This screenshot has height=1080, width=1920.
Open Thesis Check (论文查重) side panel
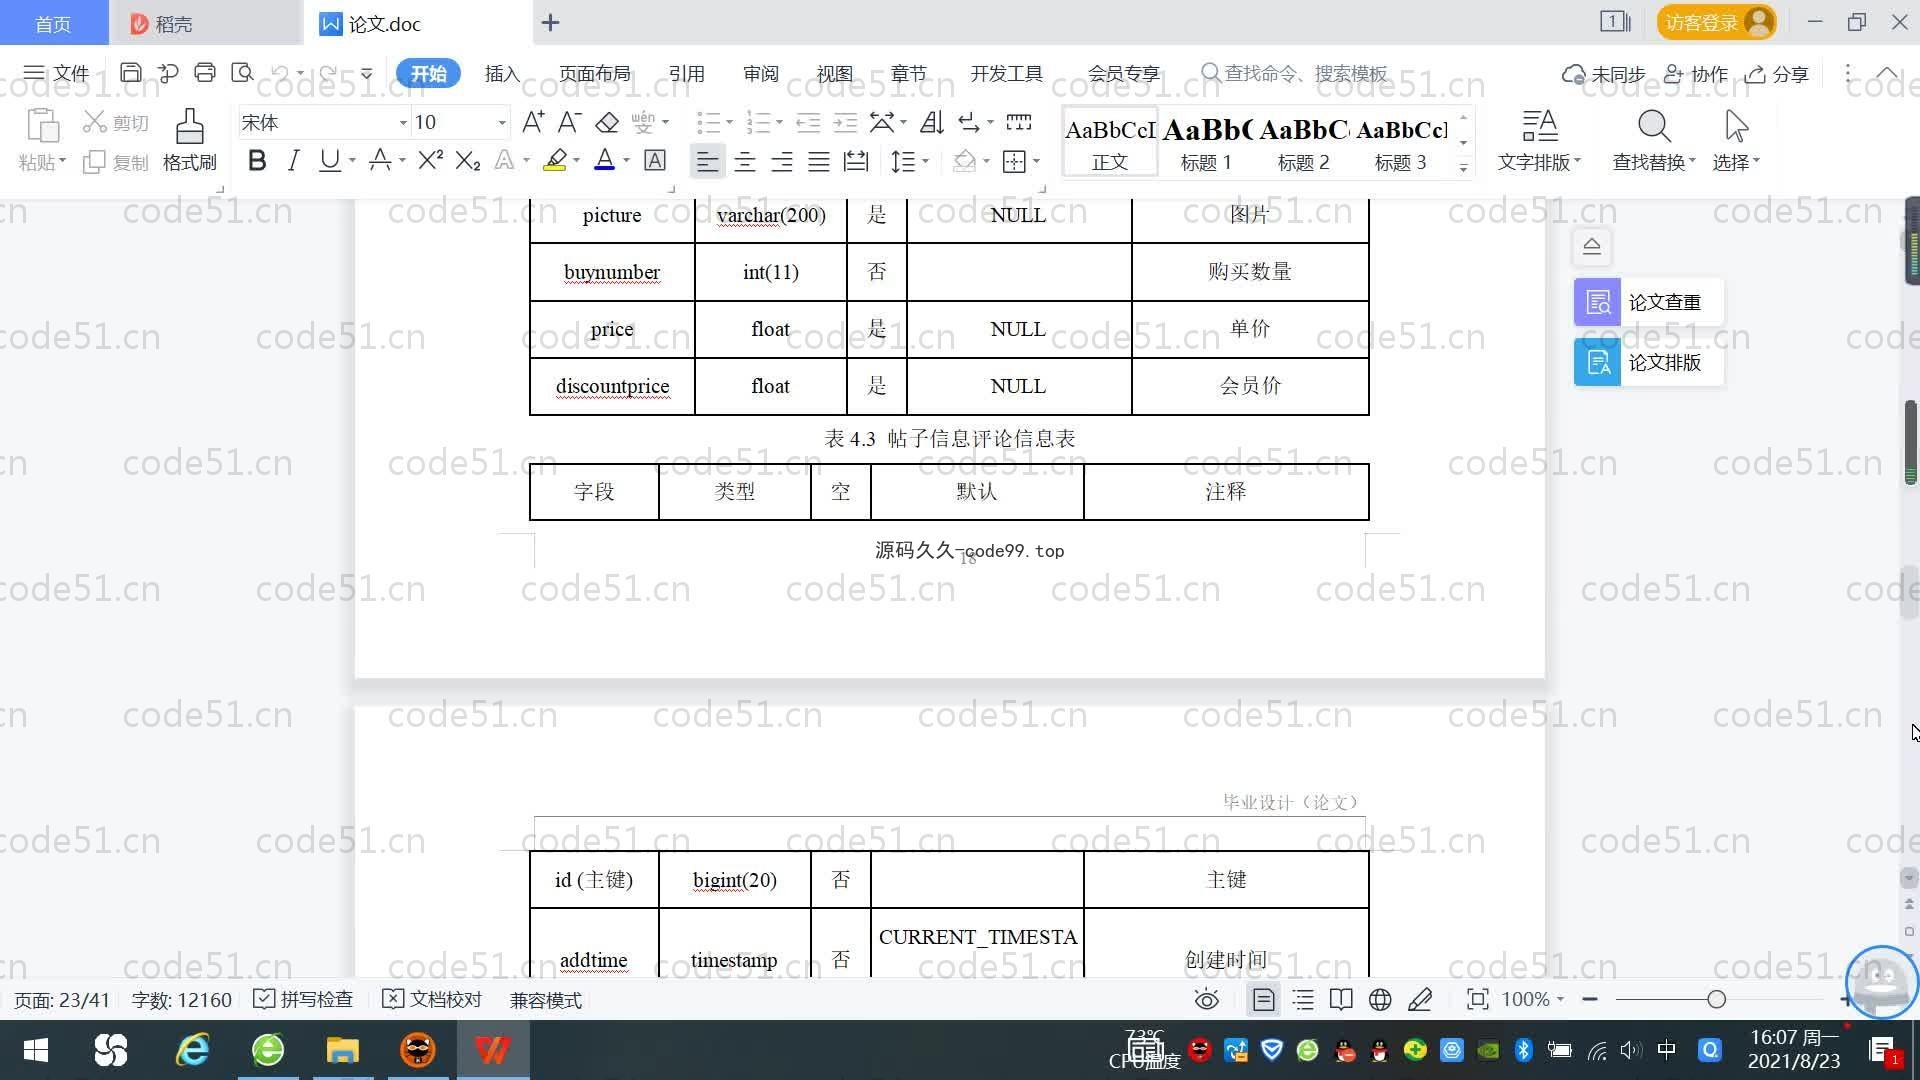[x=1648, y=302]
